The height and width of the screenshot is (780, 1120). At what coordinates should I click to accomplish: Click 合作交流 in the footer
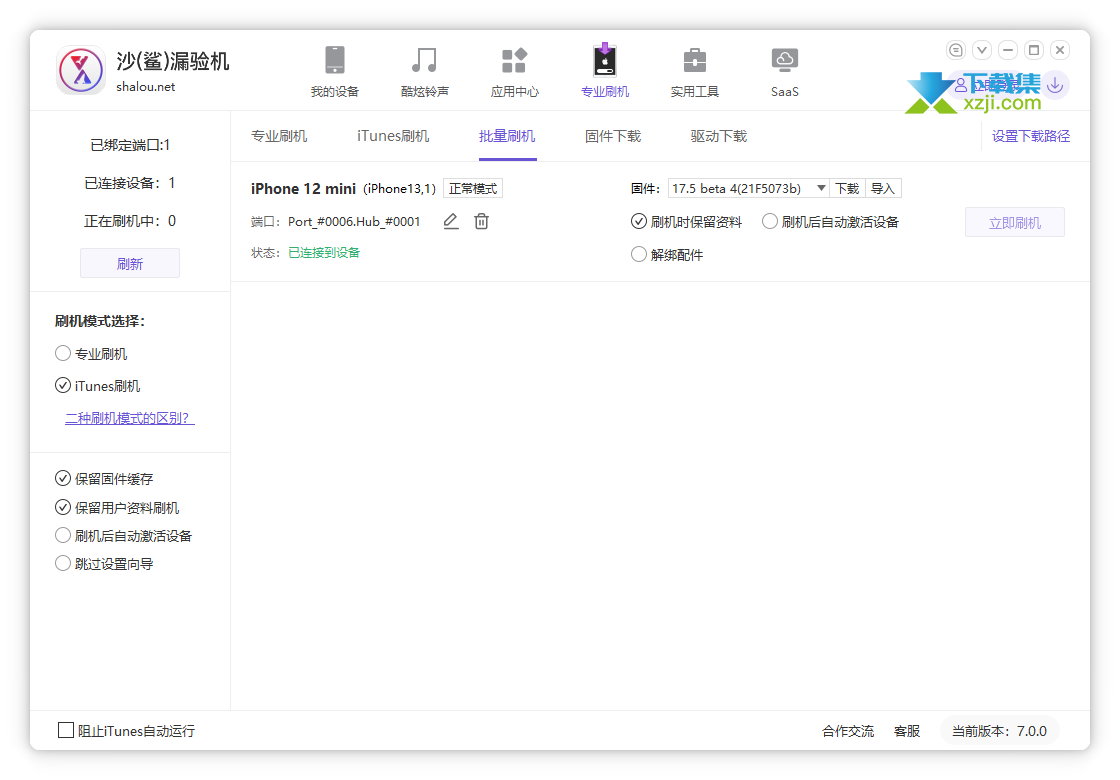click(848, 731)
